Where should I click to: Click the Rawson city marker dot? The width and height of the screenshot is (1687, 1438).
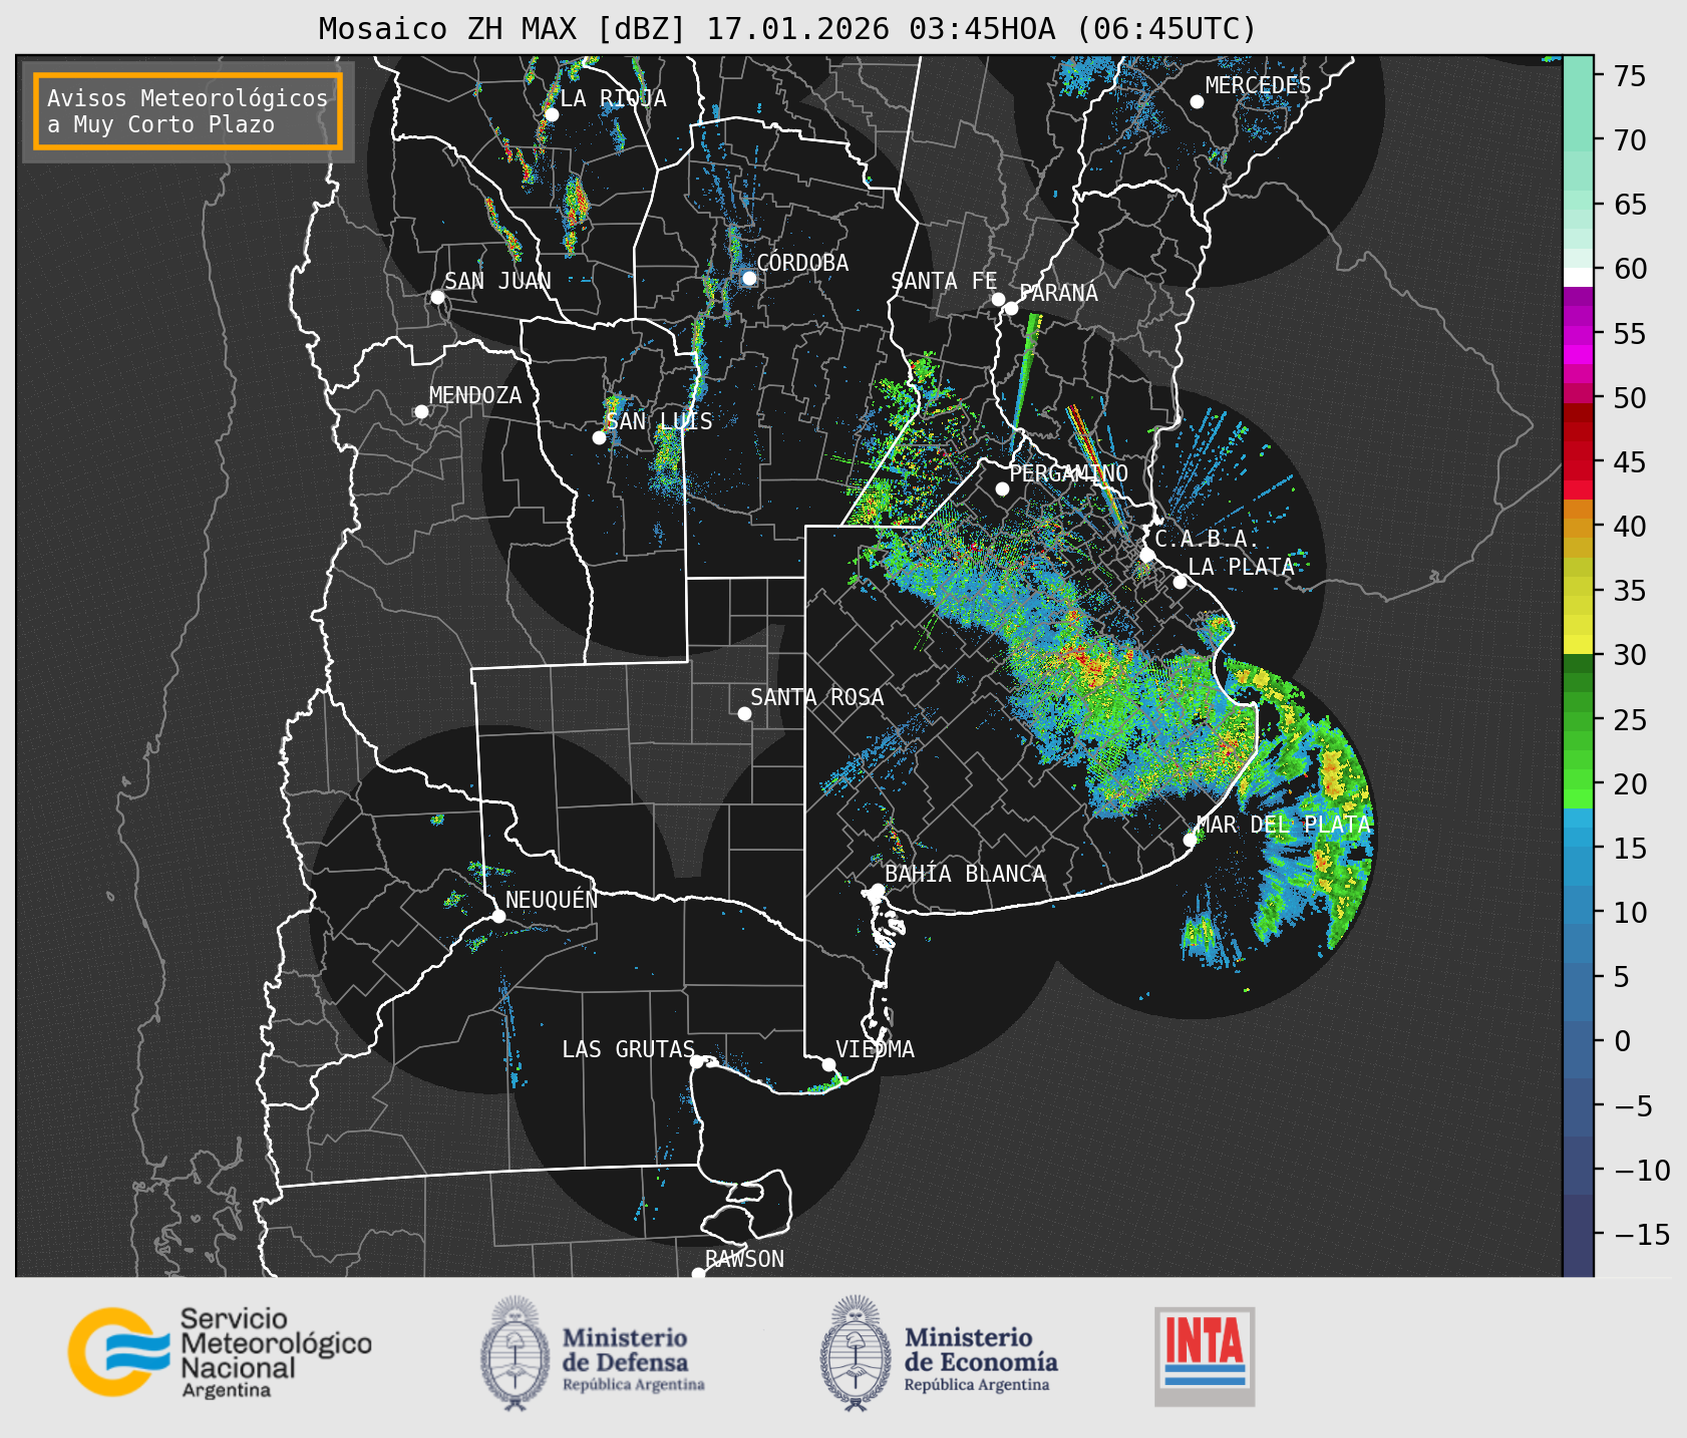pos(698,1274)
